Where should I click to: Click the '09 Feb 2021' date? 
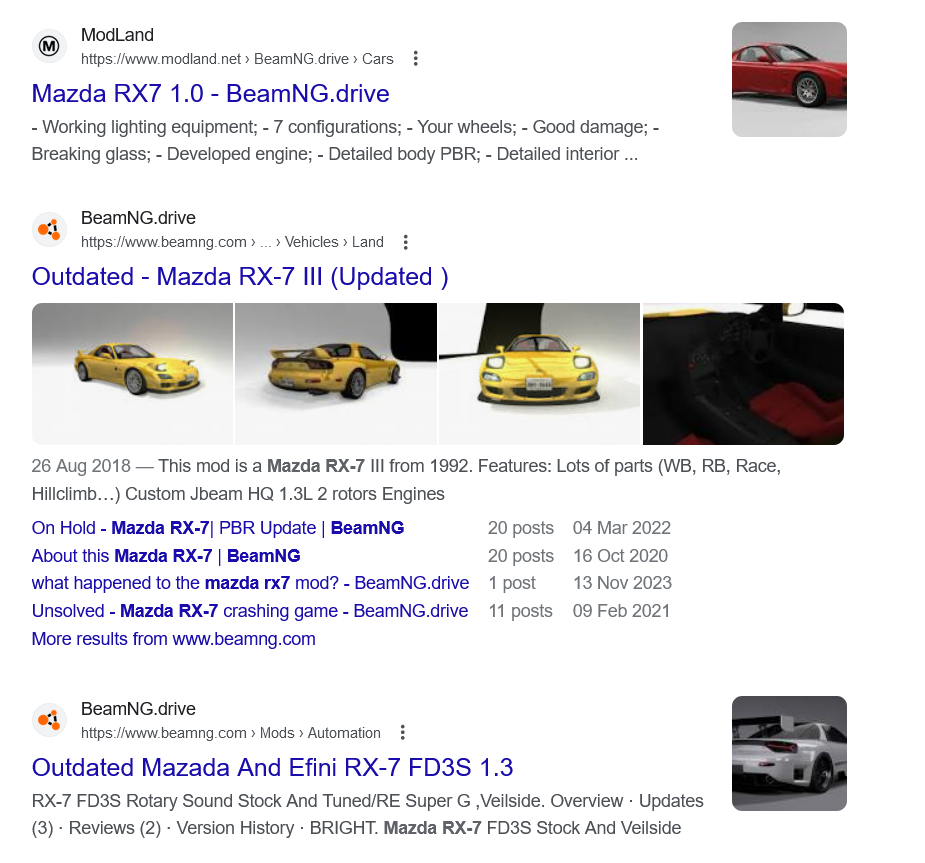tap(621, 611)
